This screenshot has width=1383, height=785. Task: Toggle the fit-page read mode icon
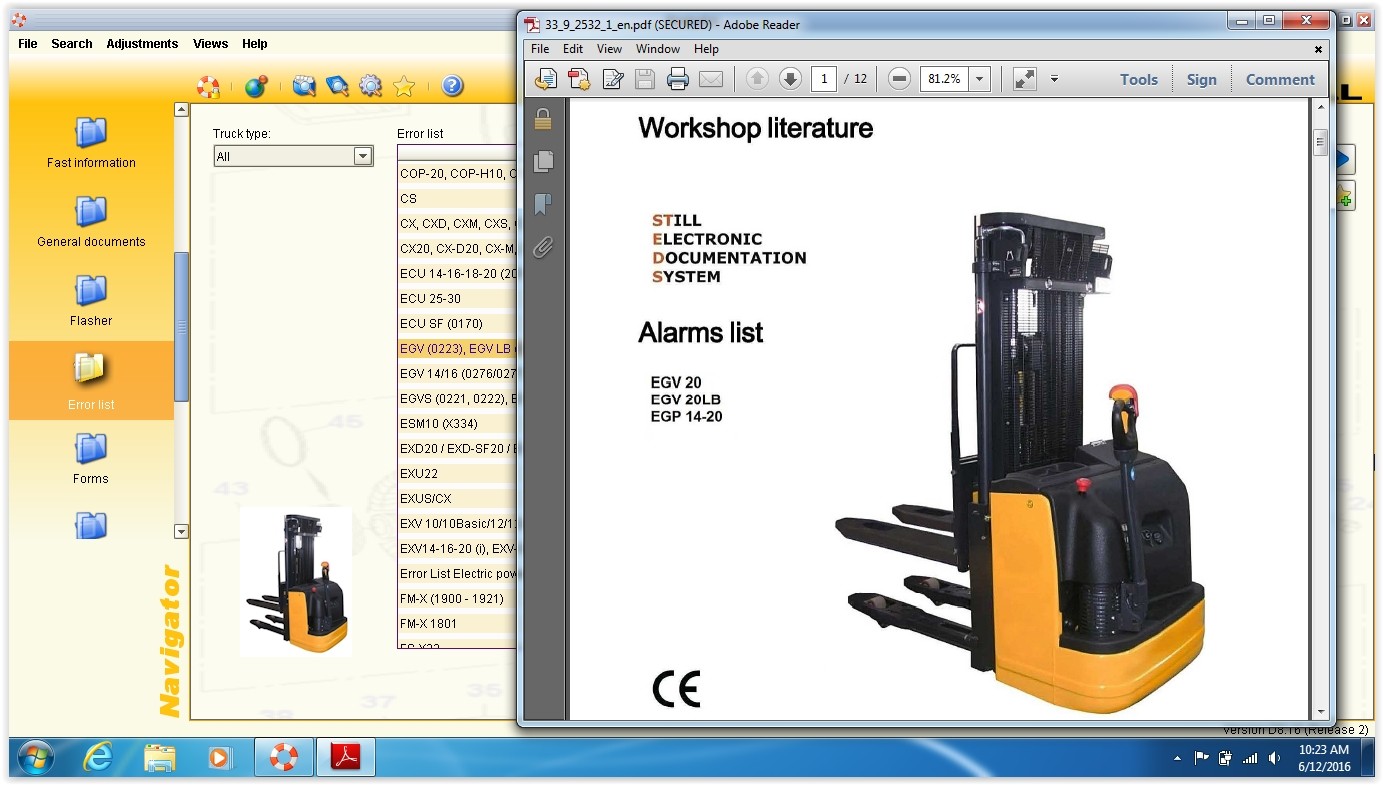point(1024,80)
